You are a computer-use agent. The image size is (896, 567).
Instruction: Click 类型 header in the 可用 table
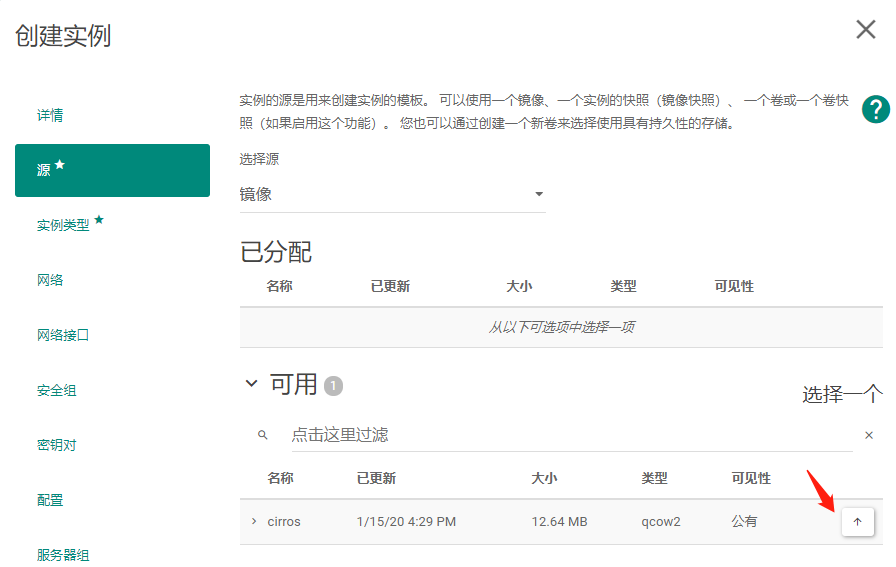pos(655,478)
